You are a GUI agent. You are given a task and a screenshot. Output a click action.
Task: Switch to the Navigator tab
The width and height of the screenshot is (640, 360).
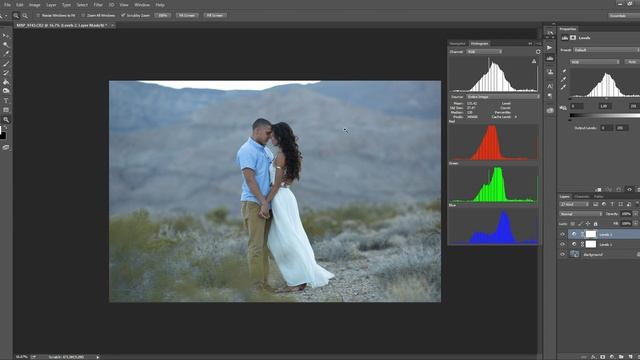(x=458, y=44)
